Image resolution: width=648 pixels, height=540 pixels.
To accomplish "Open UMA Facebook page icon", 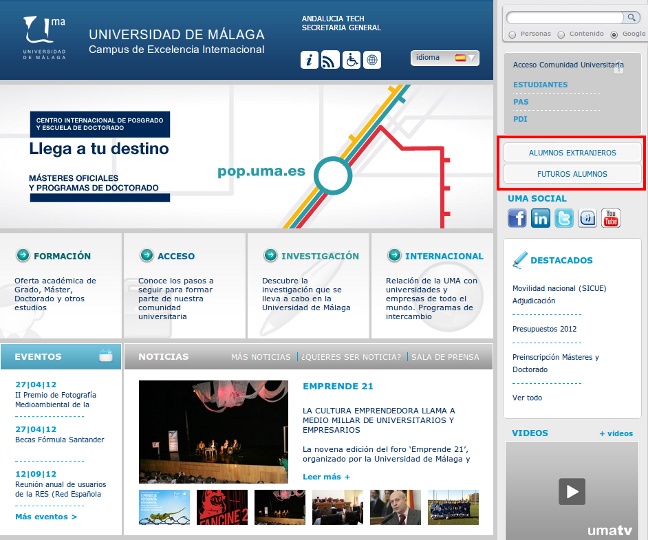I will pyautogui.click(x=517, y=218).
